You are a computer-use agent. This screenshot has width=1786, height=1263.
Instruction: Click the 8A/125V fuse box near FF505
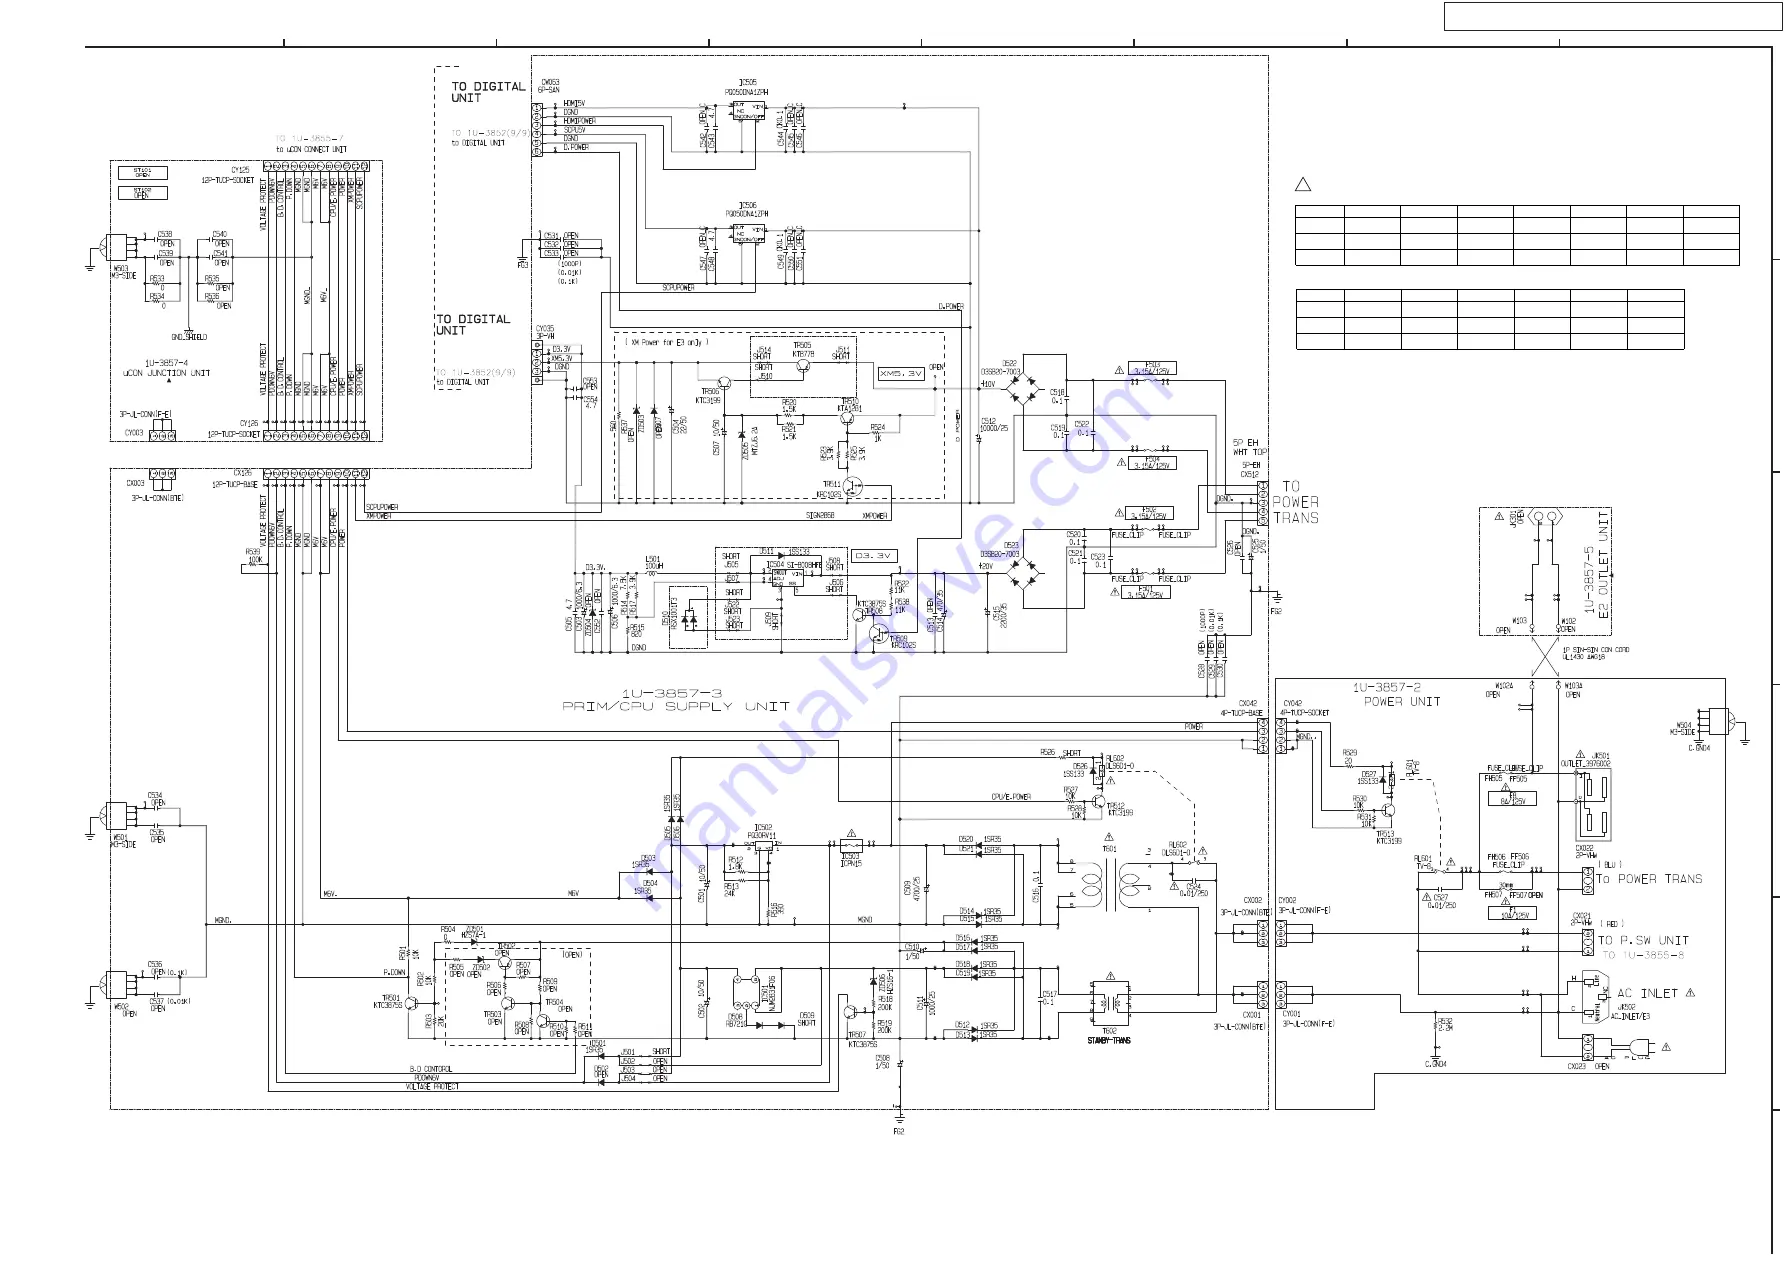click(1512, 799)
